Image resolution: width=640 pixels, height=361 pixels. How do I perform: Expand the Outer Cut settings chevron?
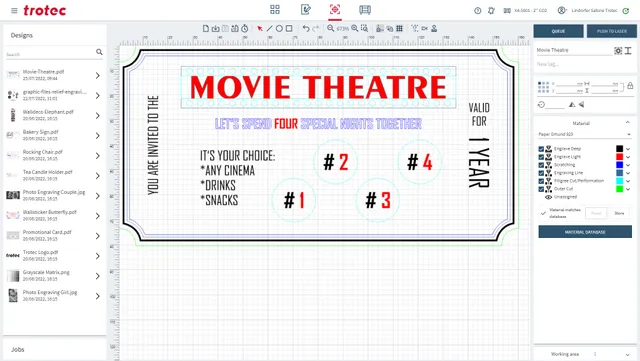point(628,189)
